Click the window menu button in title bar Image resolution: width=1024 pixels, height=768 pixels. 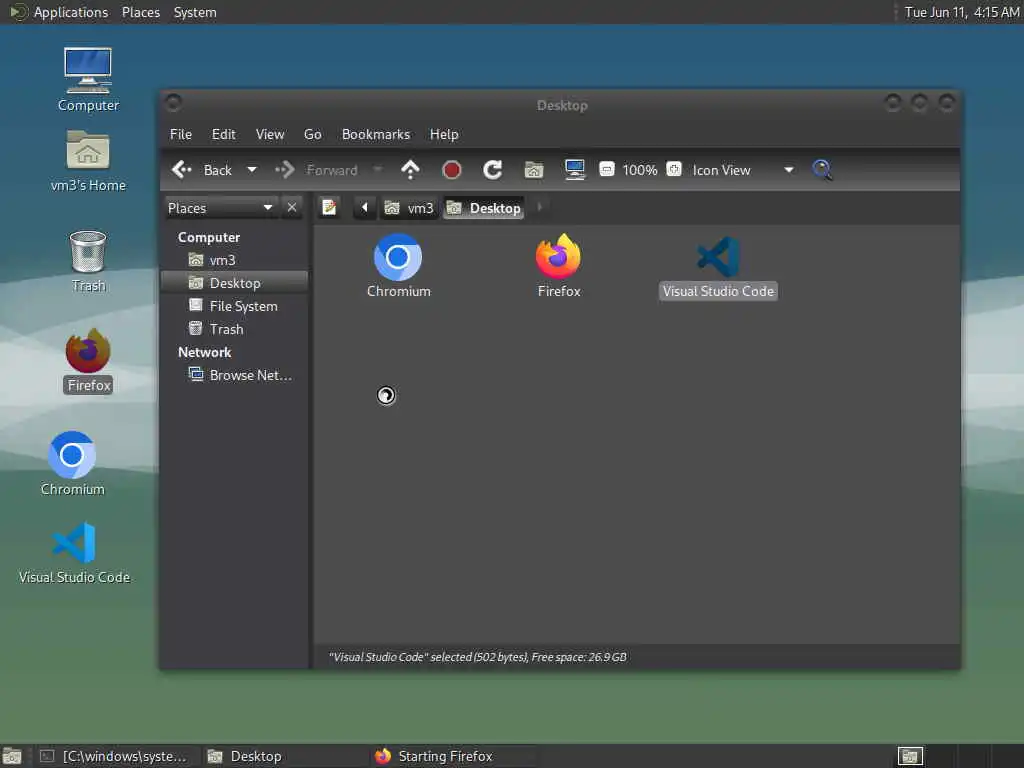tap(174, 103)
